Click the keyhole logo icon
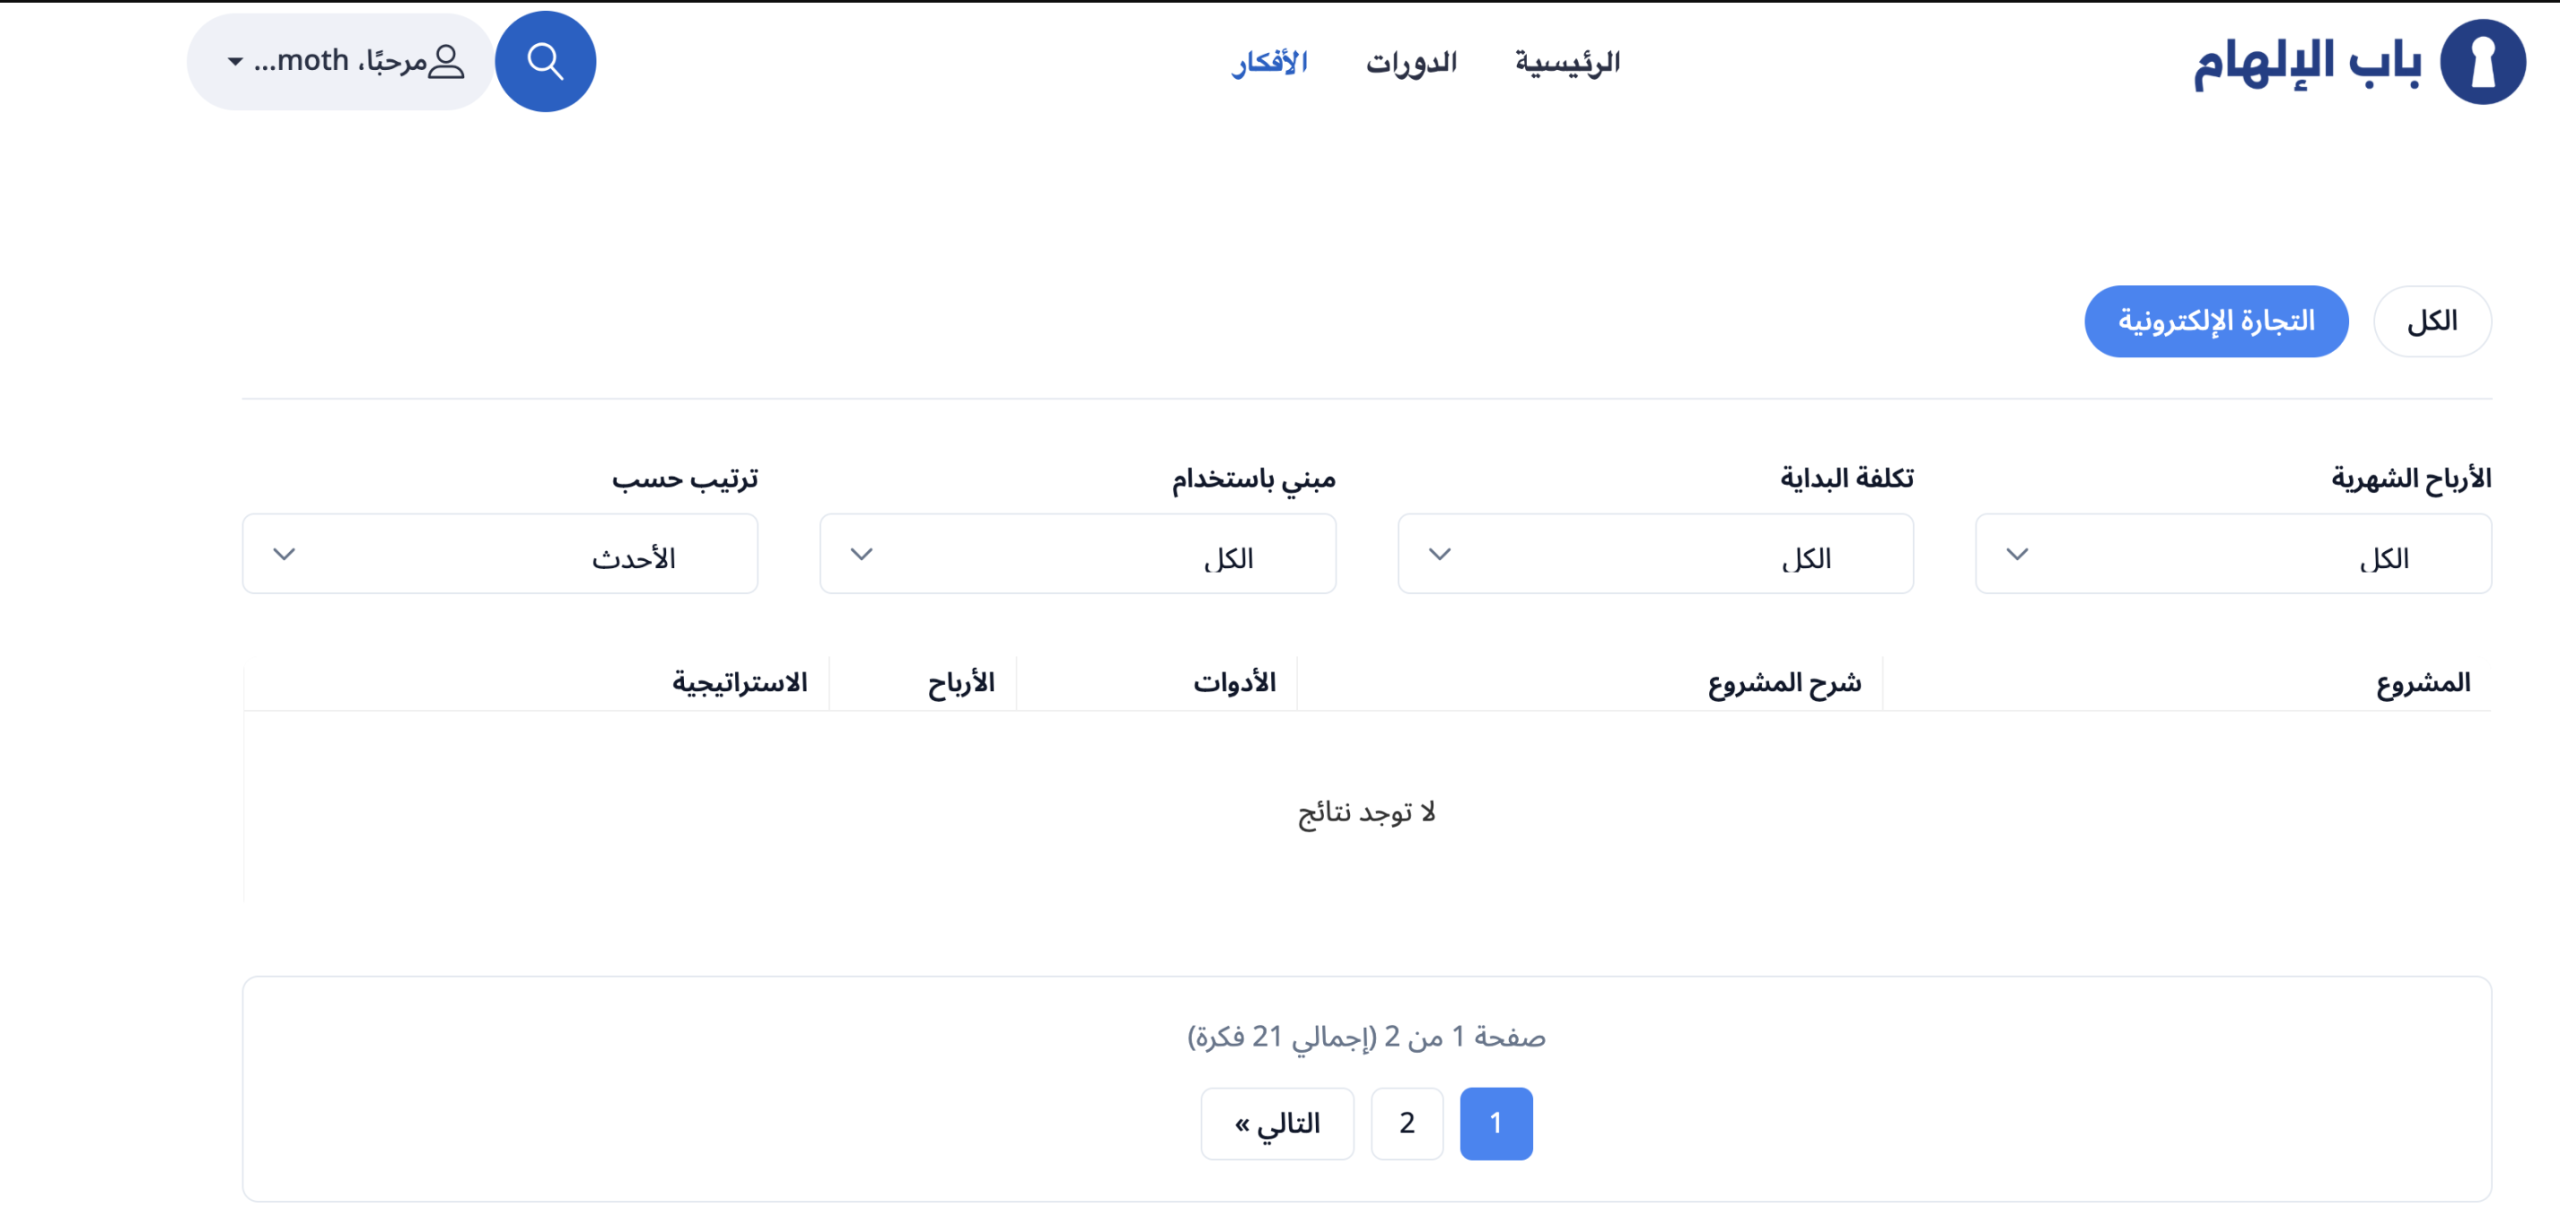The width and height of the screenshot is (2560, 1226). pyautogui.click(x=2482, y=63)
